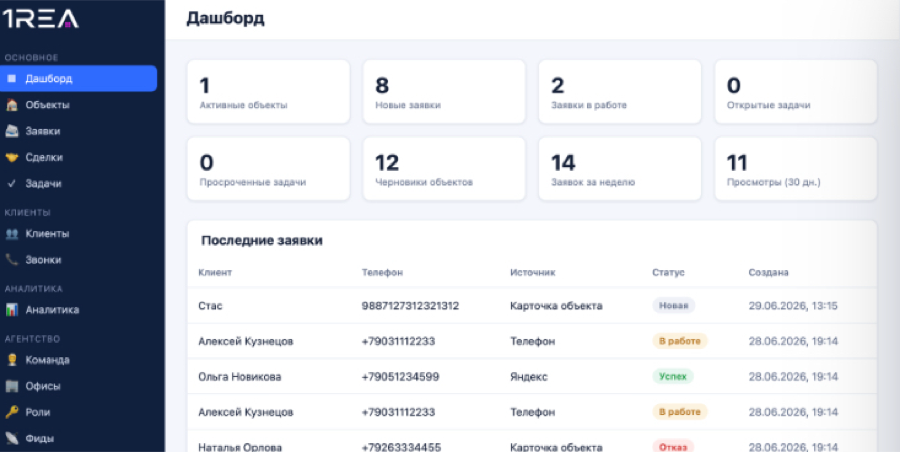Click the Успех status badge

tap(673, 377)
